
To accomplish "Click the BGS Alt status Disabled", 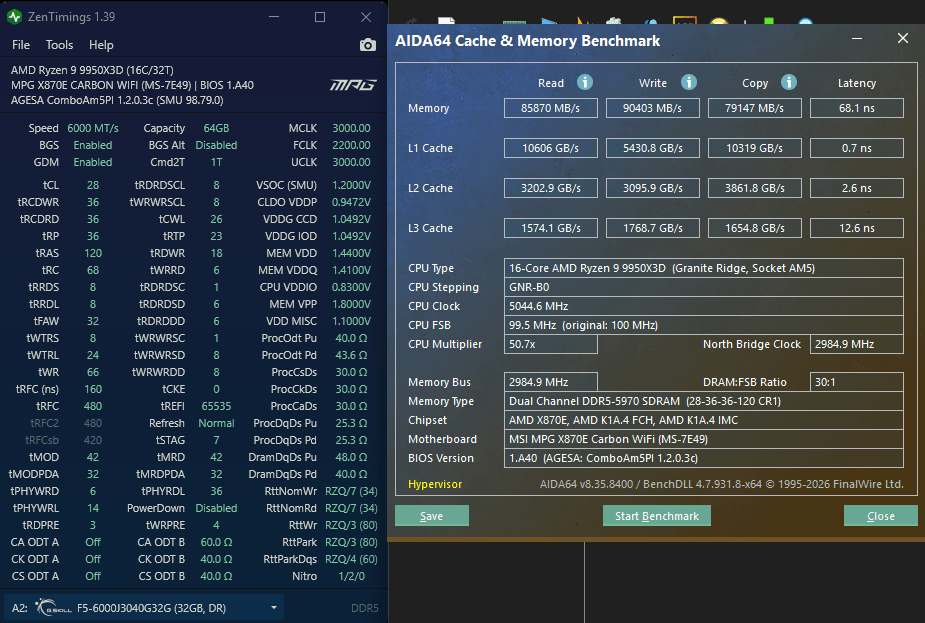I will click(x=216, y=145).
